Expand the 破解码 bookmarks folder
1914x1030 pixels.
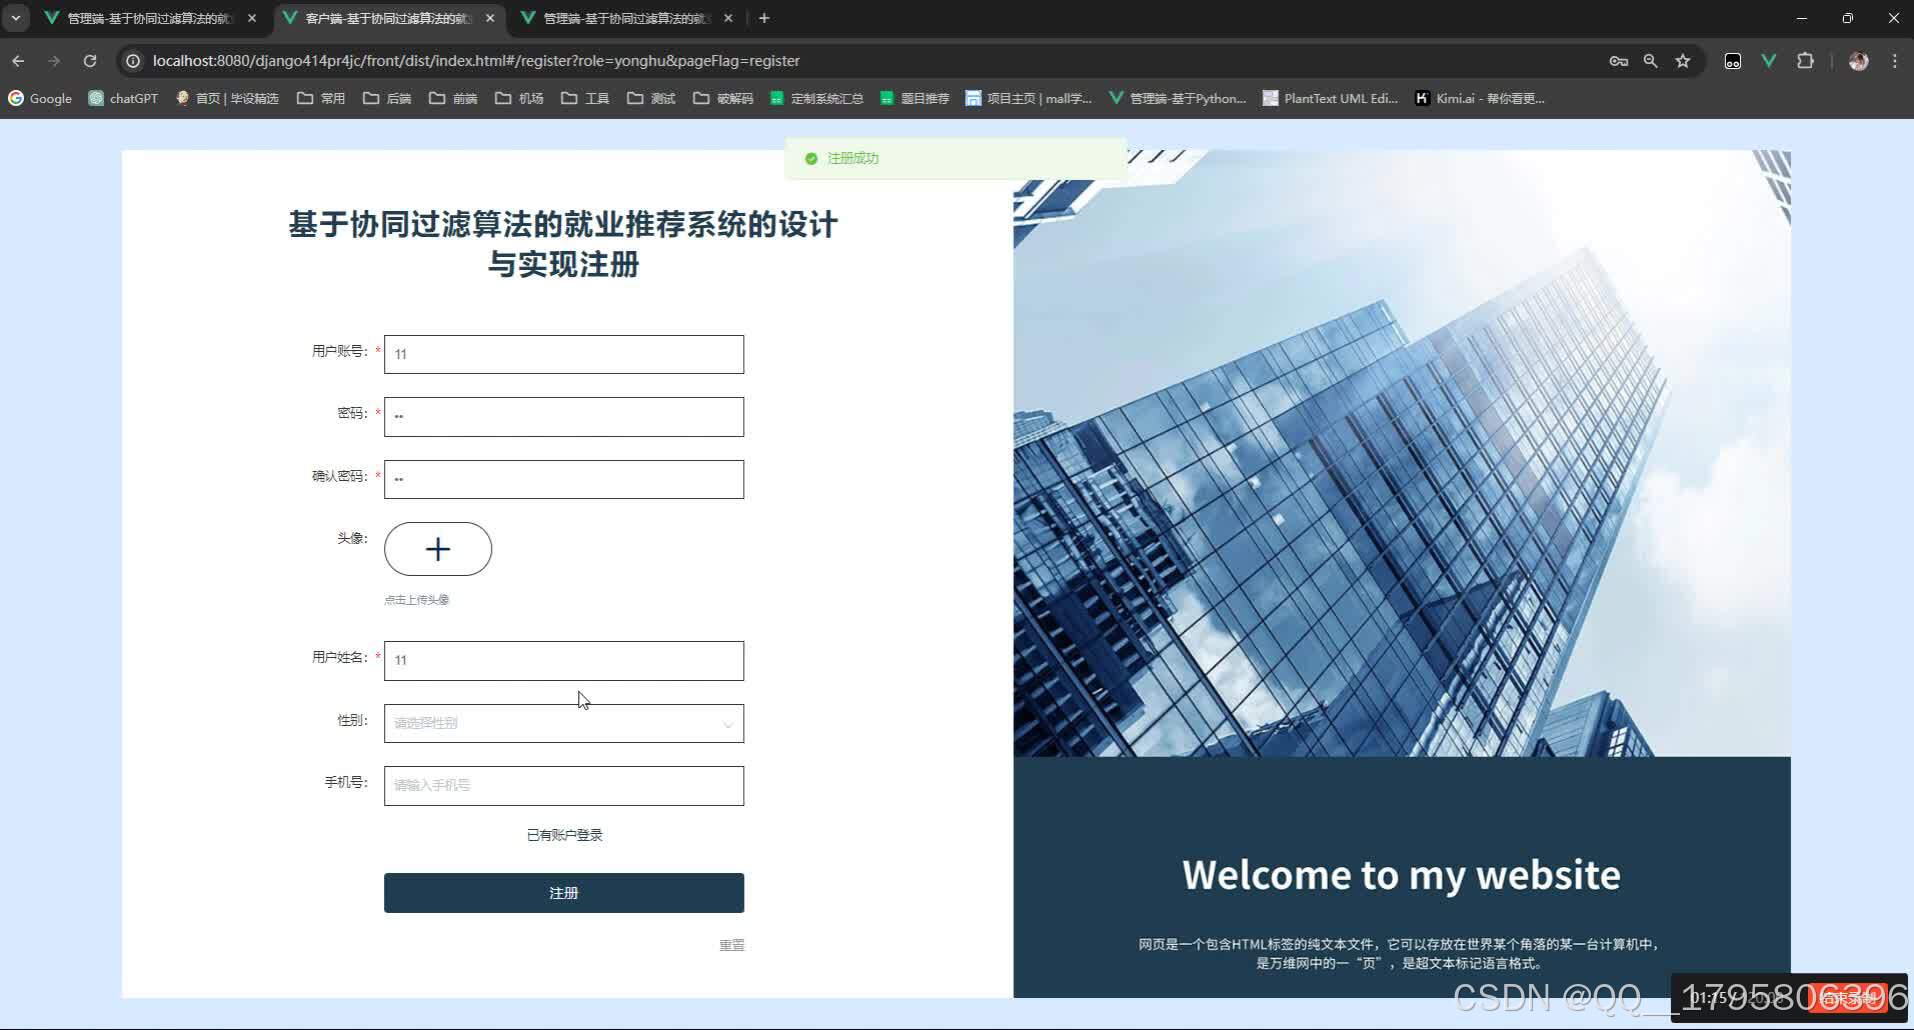click(x=723, y=98)
